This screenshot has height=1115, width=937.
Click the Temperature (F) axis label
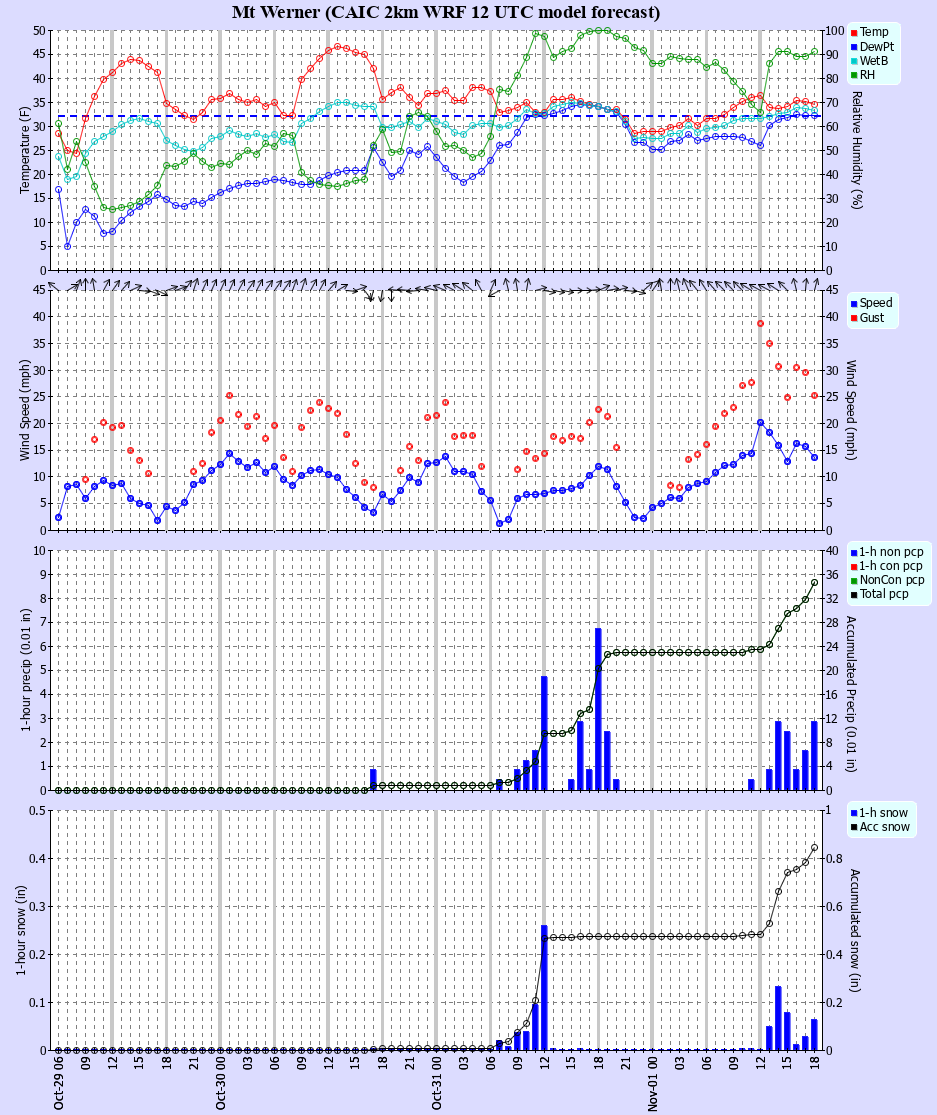pyautogui.click(x=24, y=151)
